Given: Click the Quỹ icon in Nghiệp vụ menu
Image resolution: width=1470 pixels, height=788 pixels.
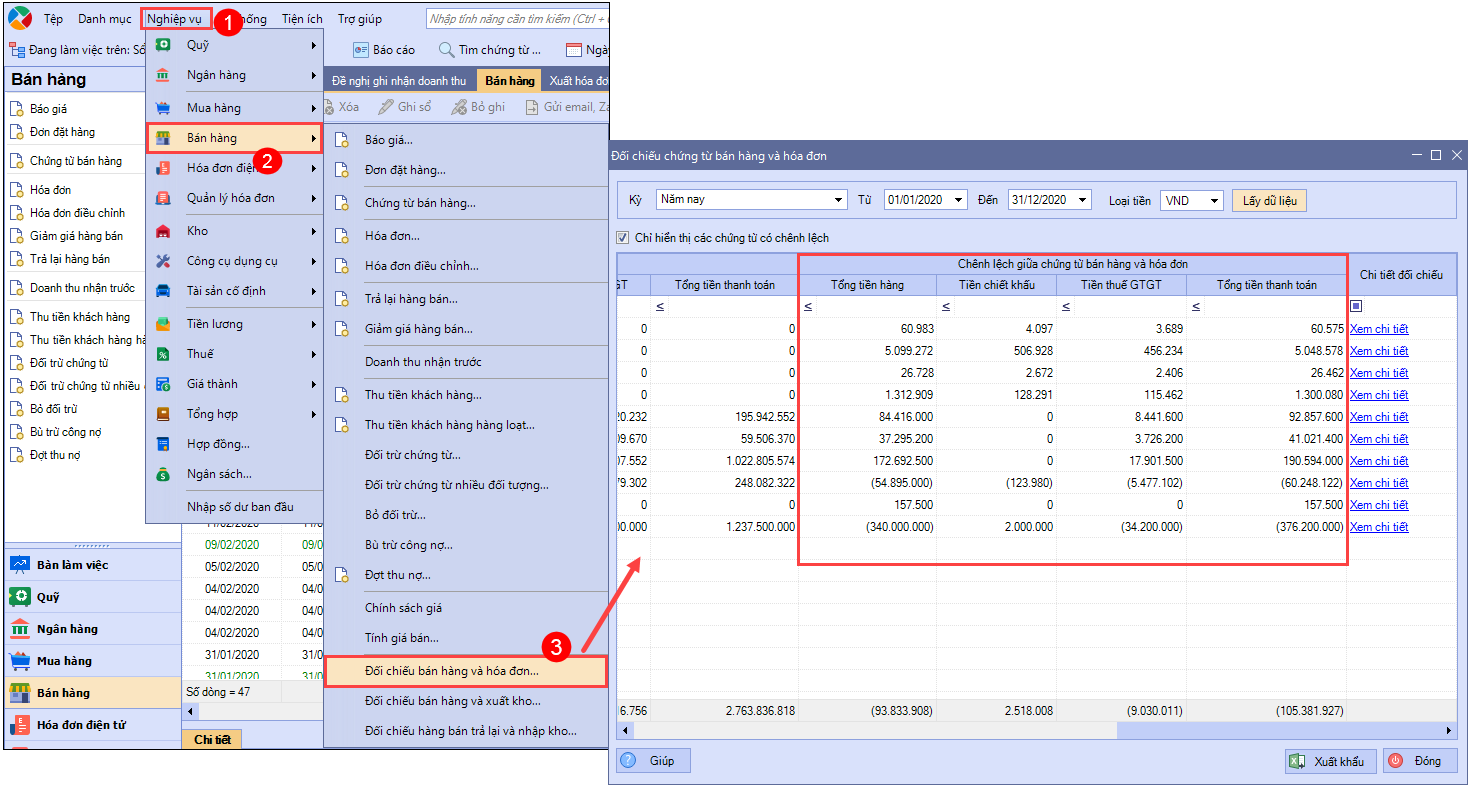Looking at the screenshot, I should [164, 45].
